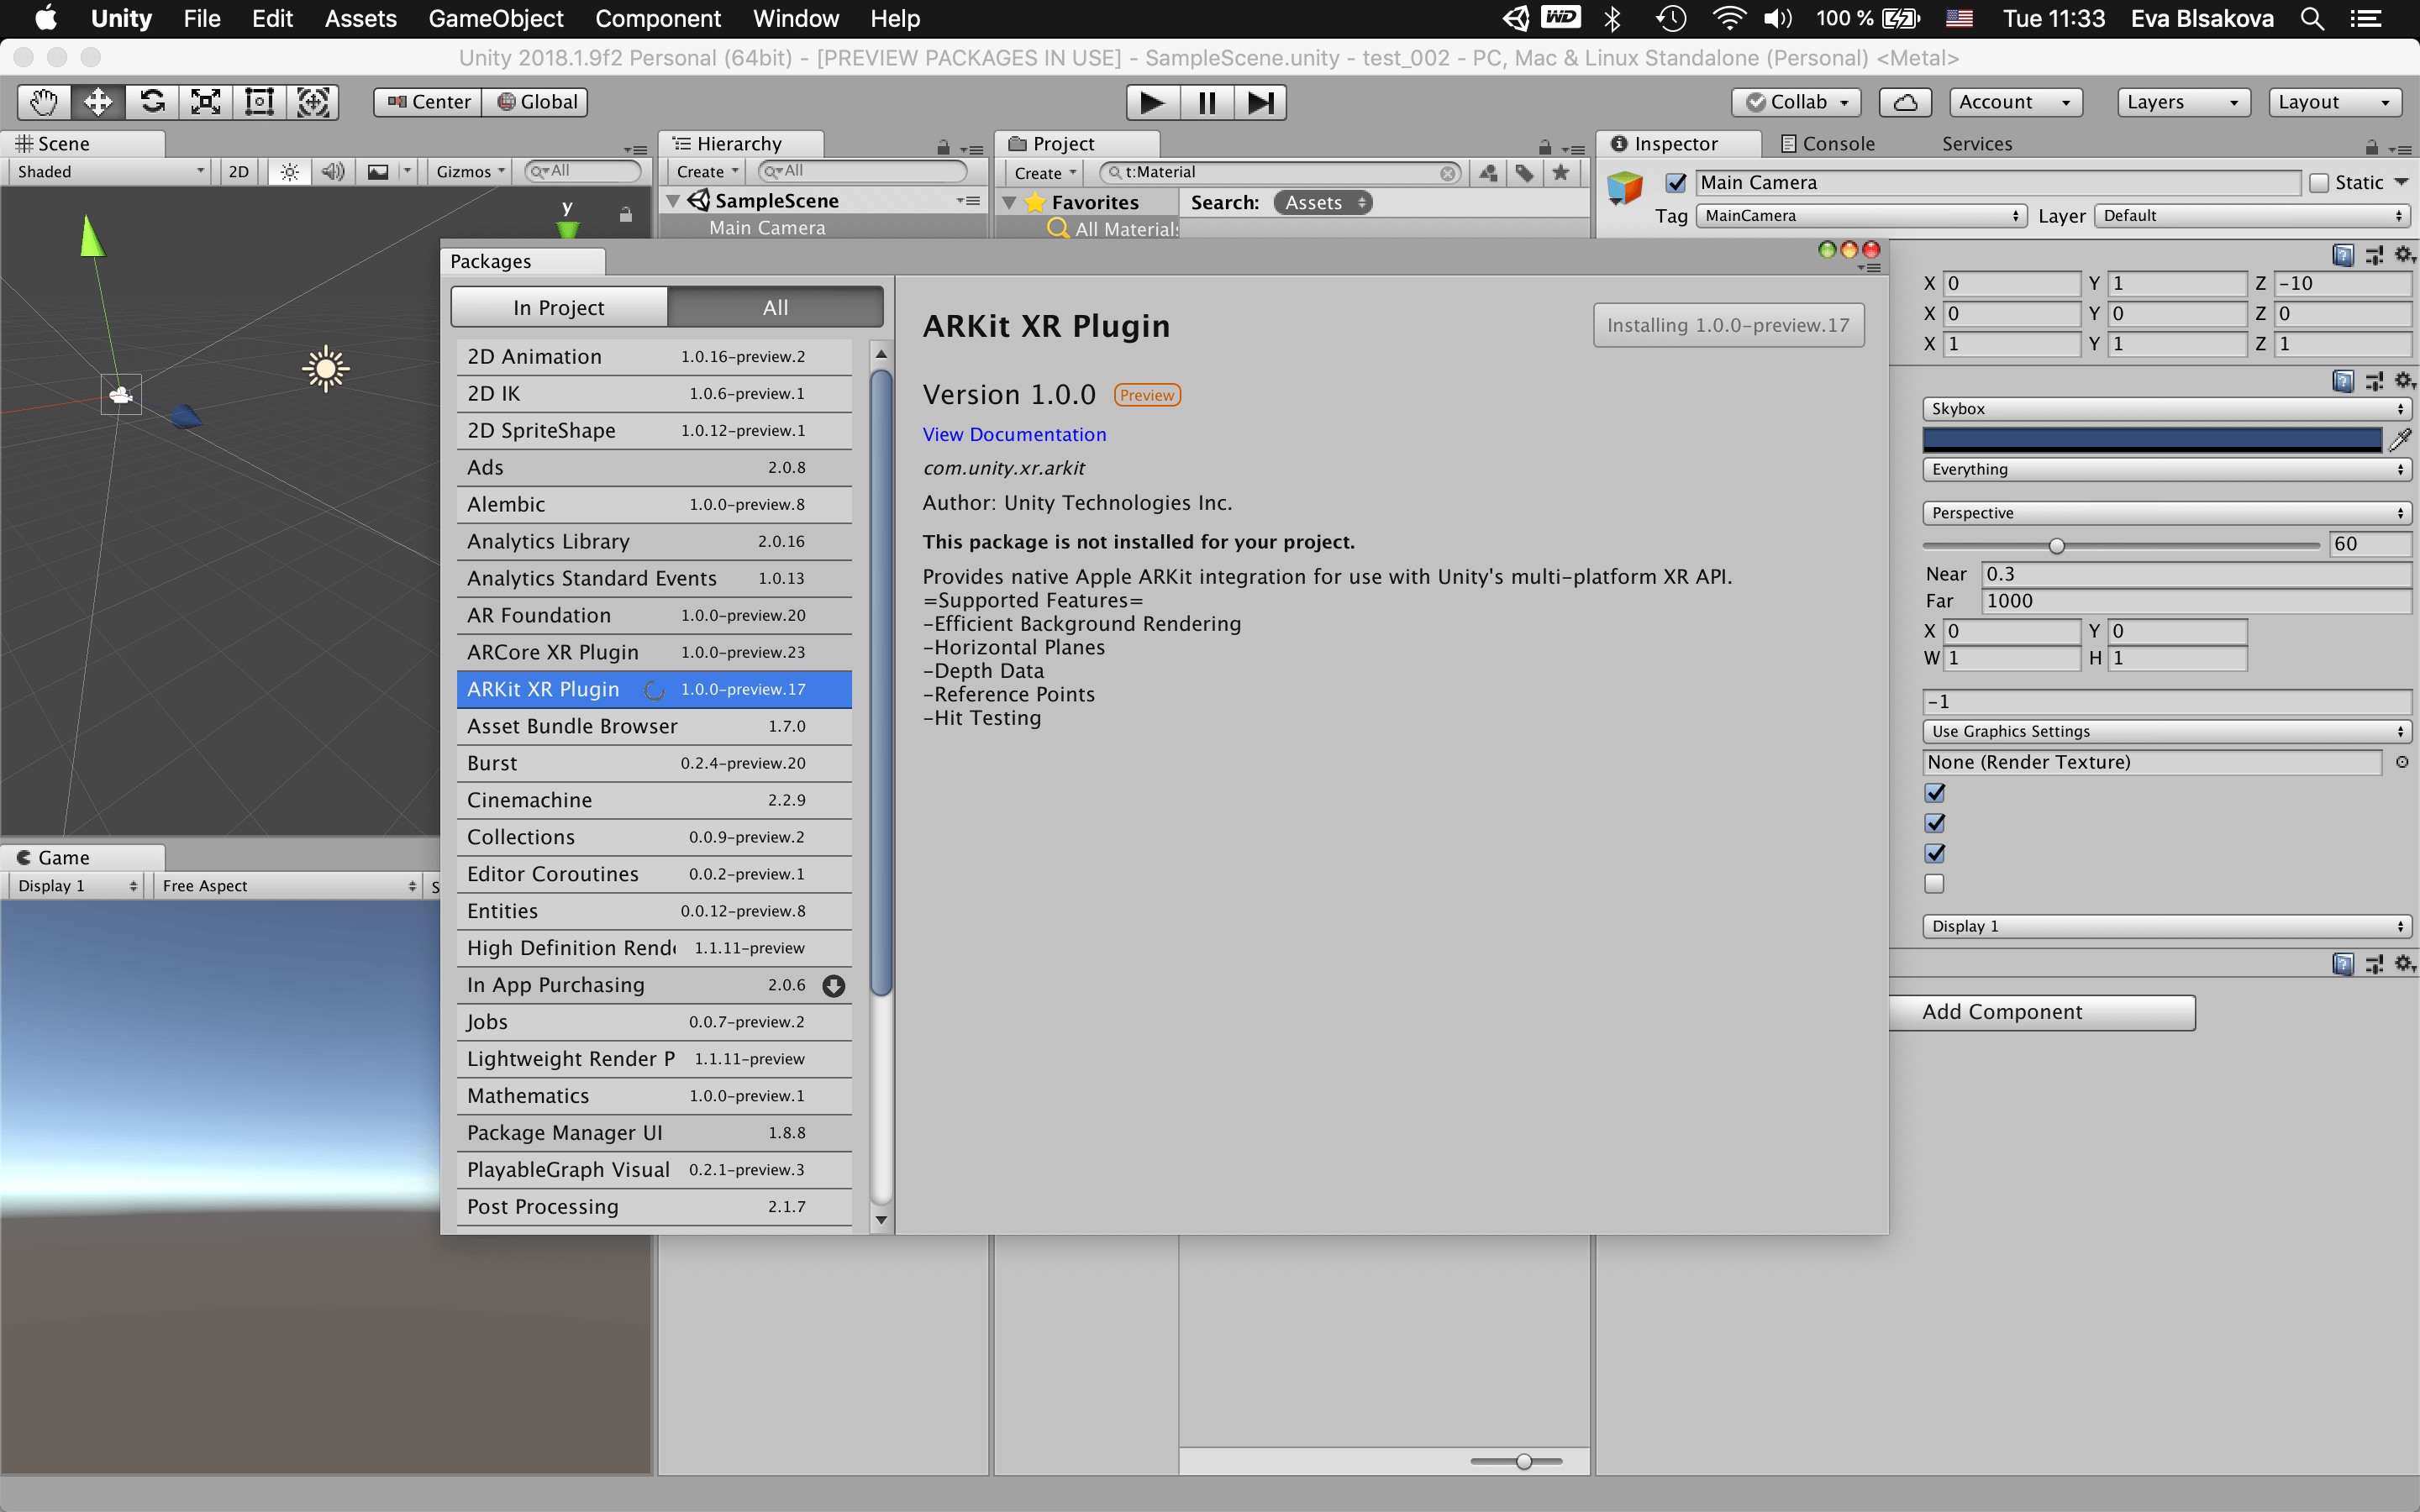
Task: Select the Rect Transform tool
Action: coord(260,102)
